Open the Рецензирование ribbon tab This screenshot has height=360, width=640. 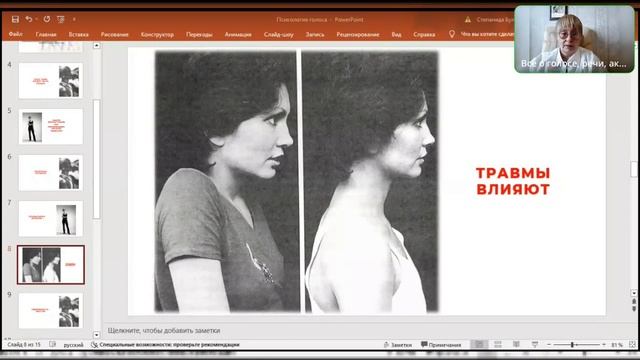pyautogui.click(x=358, y=34)
